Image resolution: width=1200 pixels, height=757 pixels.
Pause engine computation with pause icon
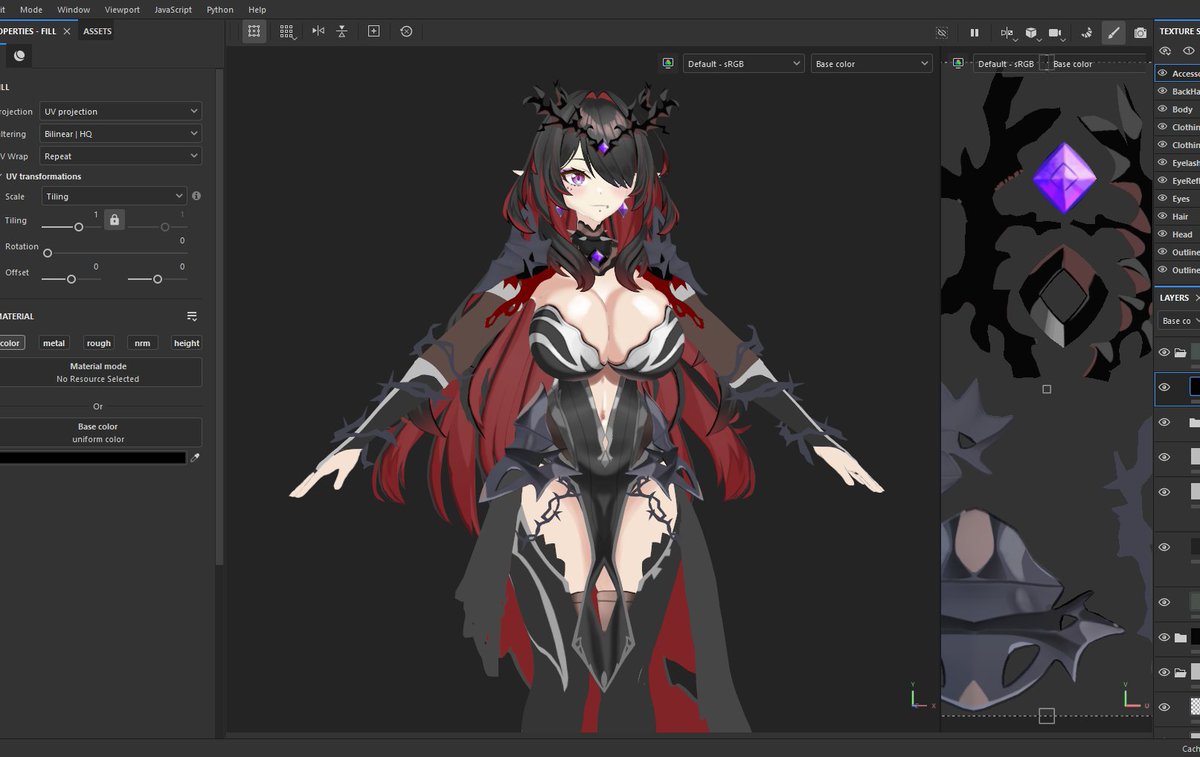click(x=974, y=33)
